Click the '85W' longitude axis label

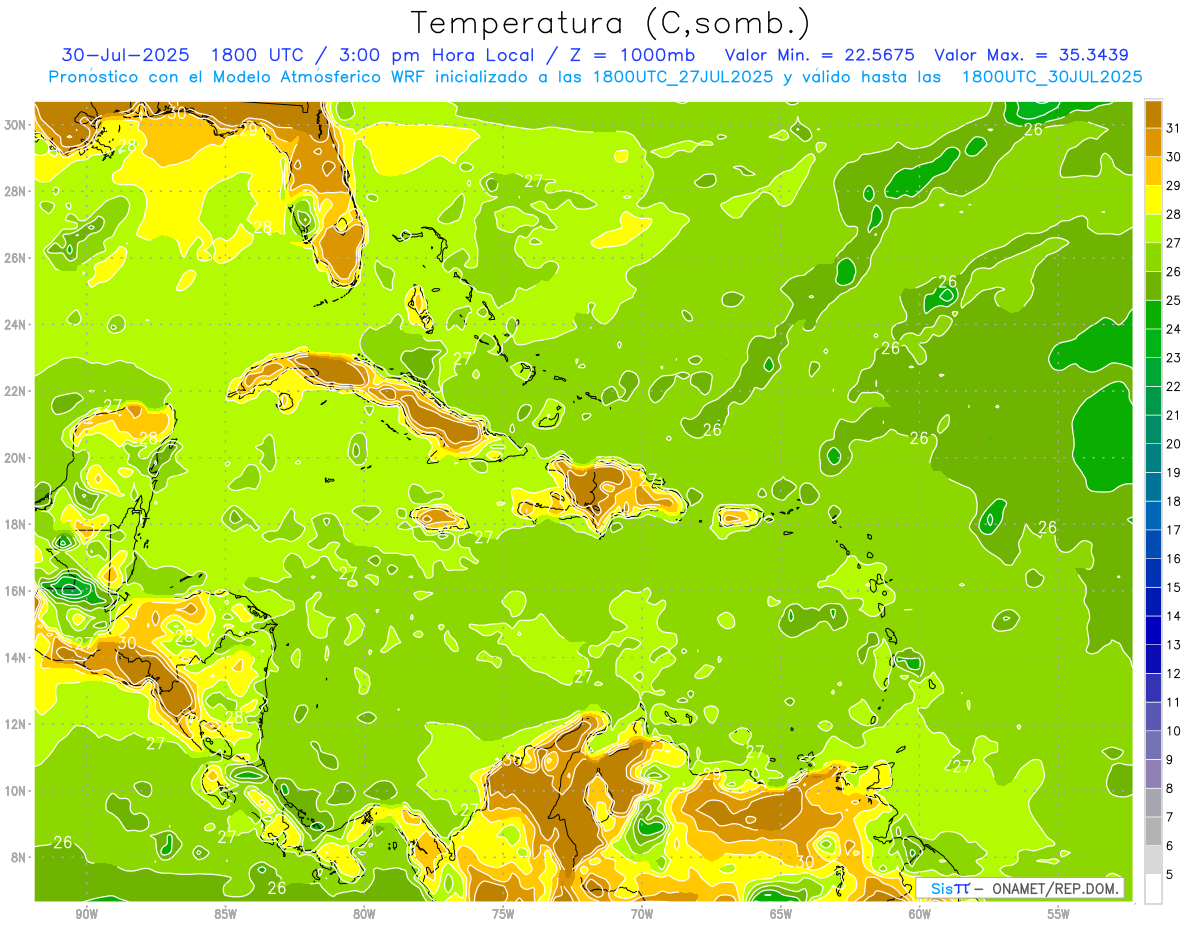(x=225, y=914)
